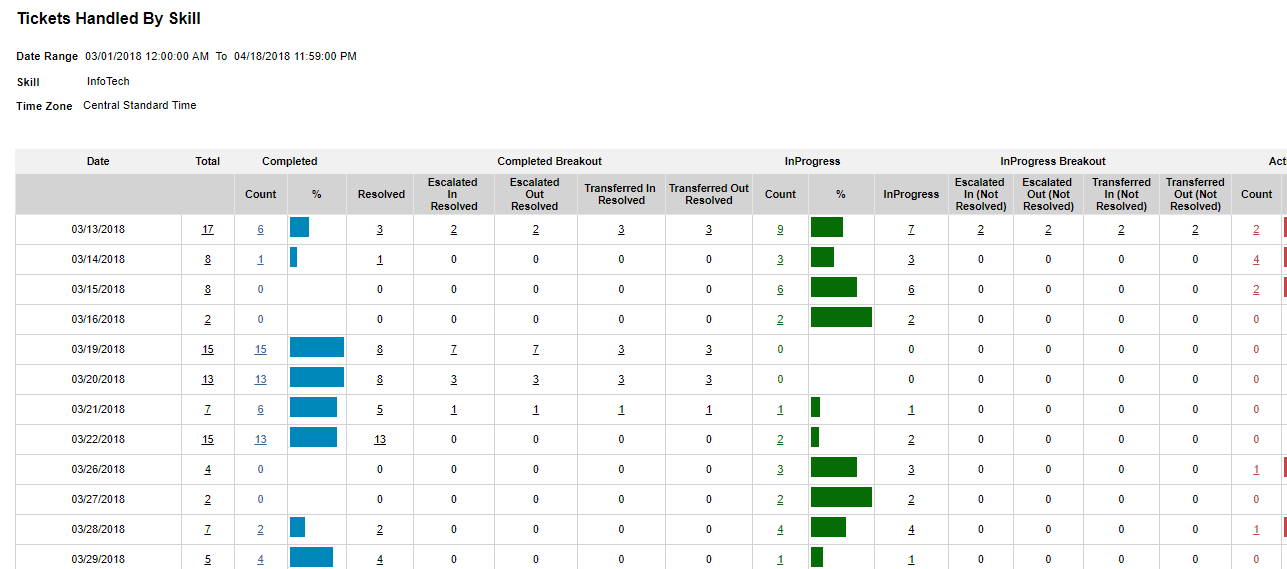Click InProgress count 9 for 03/13/2018
This screenshot has width=1287, height=569.
tap(780, 230)
